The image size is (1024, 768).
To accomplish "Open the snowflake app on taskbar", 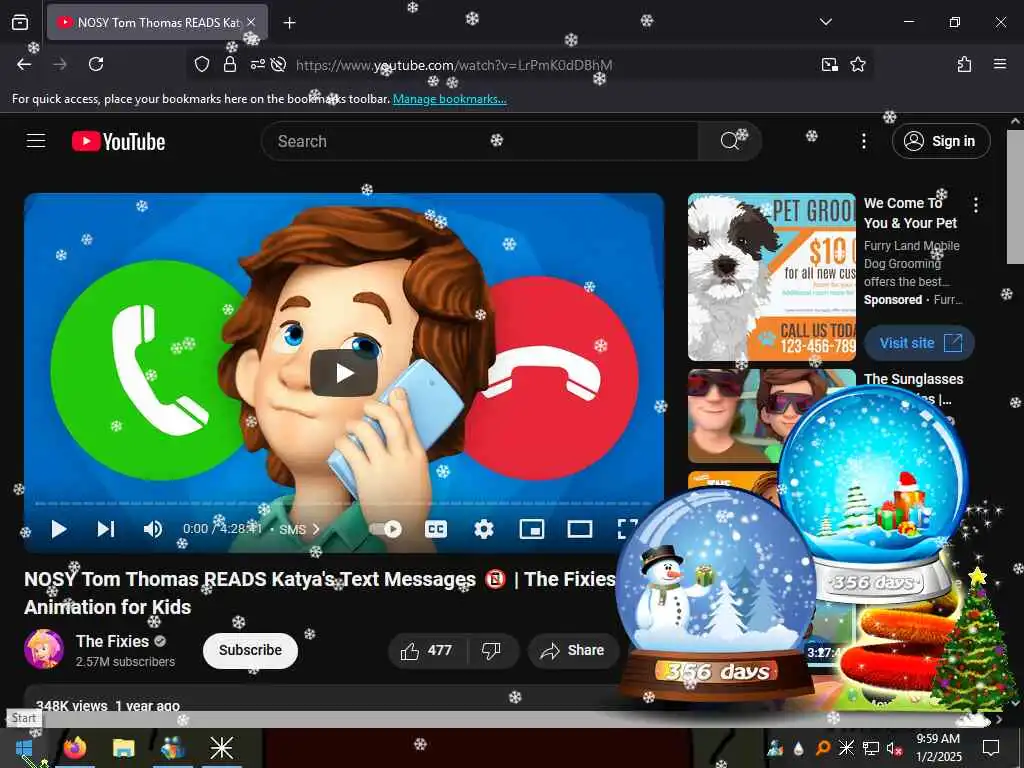I will [221, 748].
